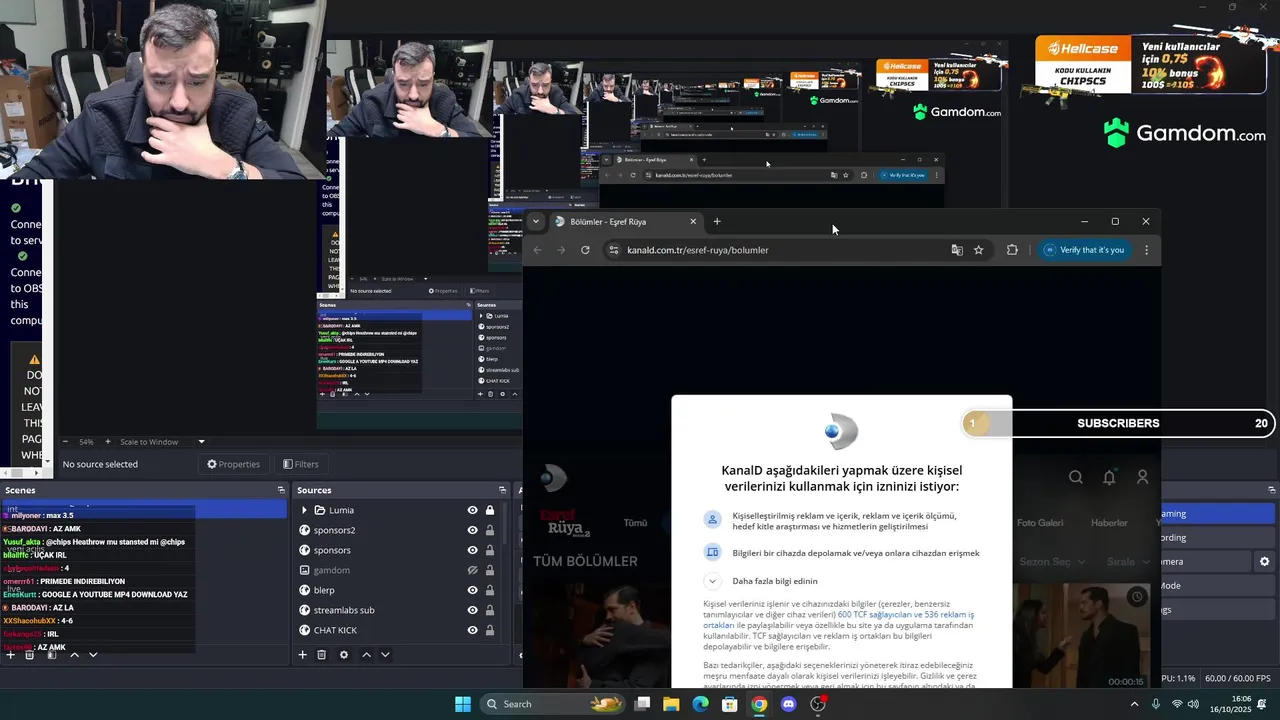View site information icon in address bar
The width and height of the screenshot is (1280, 720).
(613, 250)
